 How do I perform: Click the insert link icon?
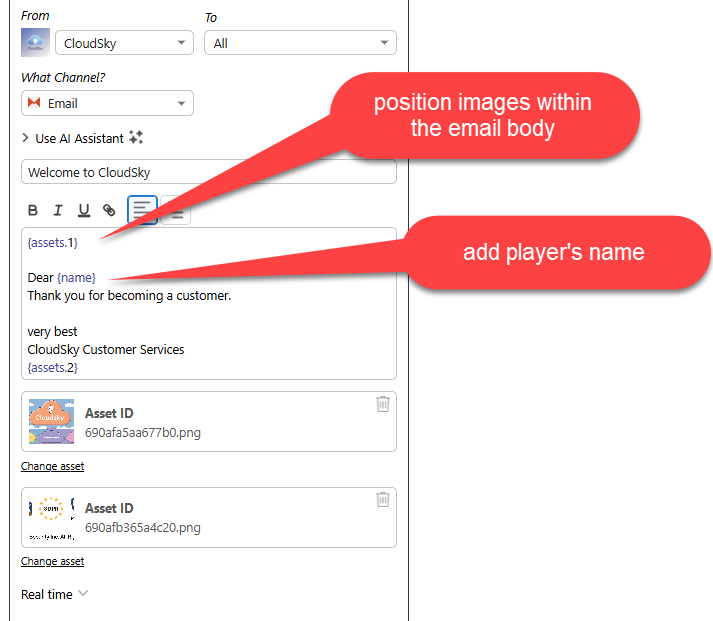pos(109,210)
